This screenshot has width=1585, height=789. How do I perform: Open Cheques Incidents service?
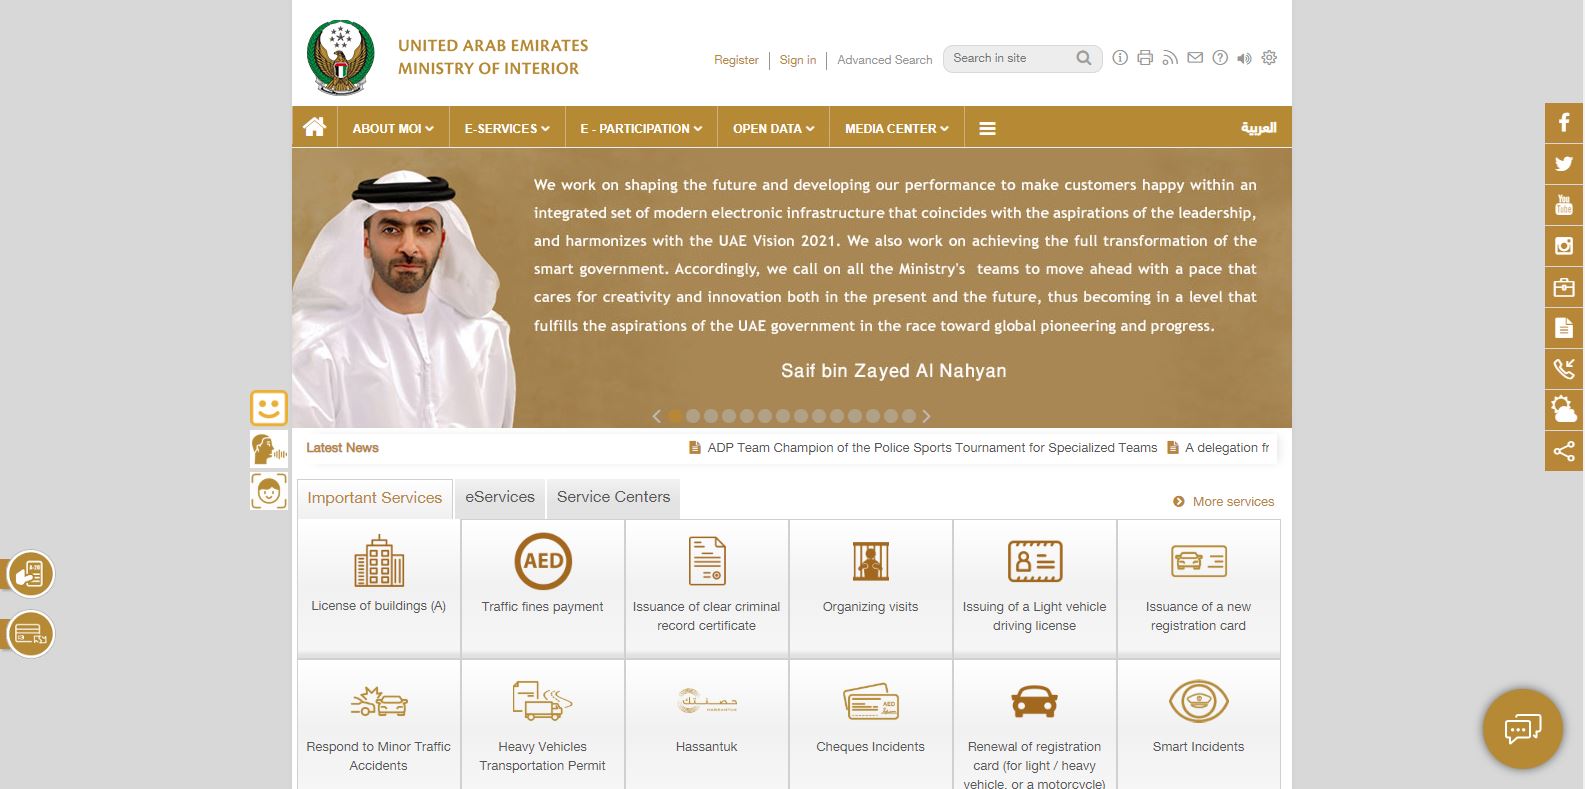(870, 725)
